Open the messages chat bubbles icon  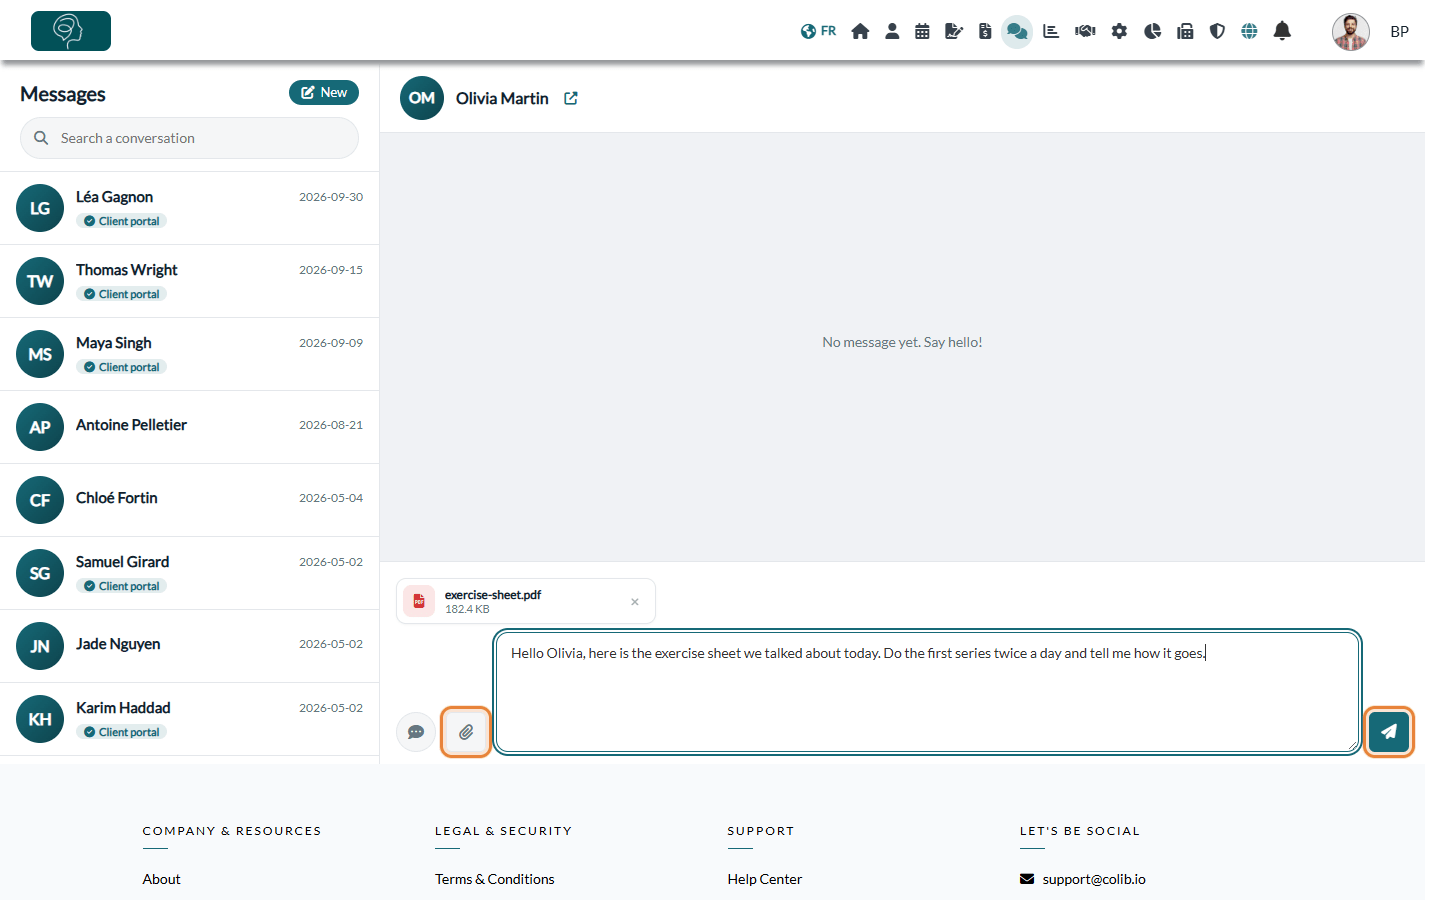click(x=1017, y=31)
